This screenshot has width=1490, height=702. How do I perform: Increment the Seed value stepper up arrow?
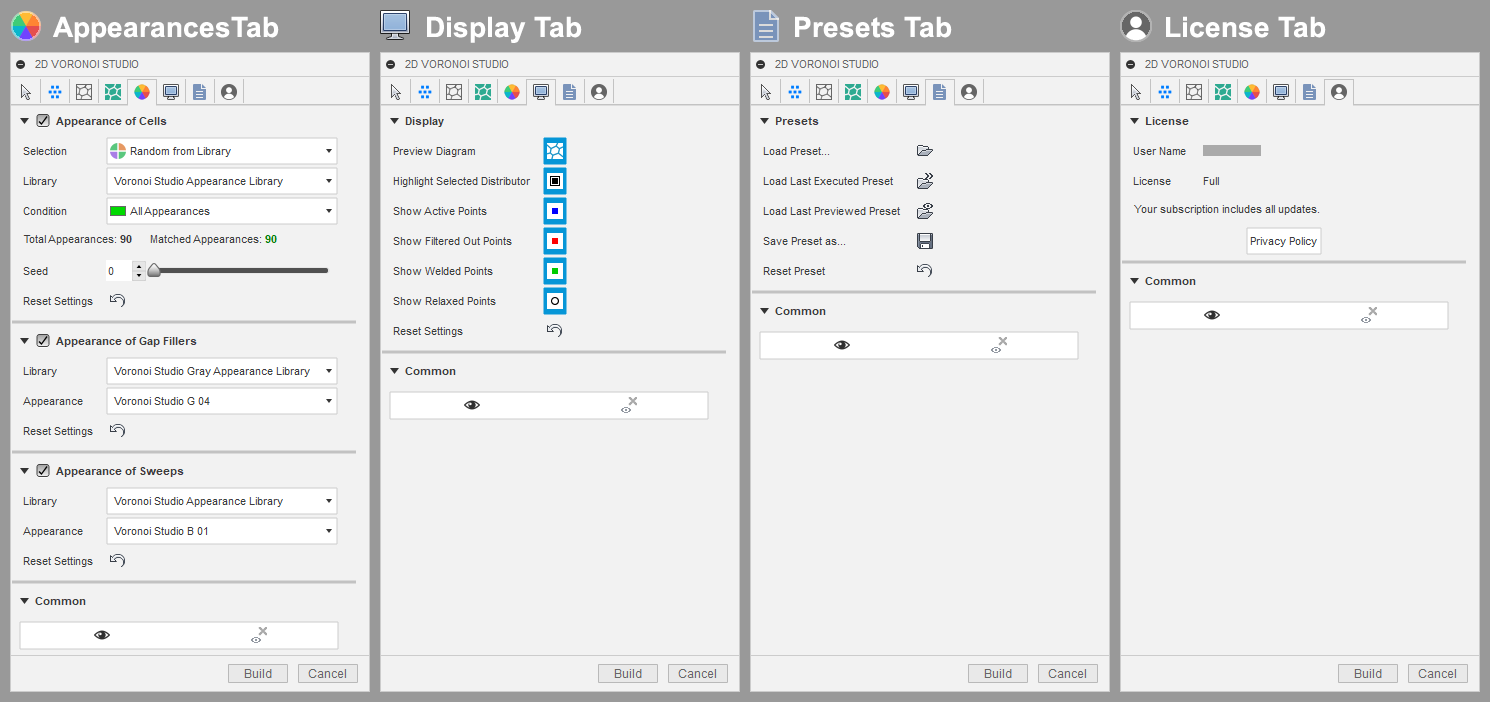click(139, 266)
